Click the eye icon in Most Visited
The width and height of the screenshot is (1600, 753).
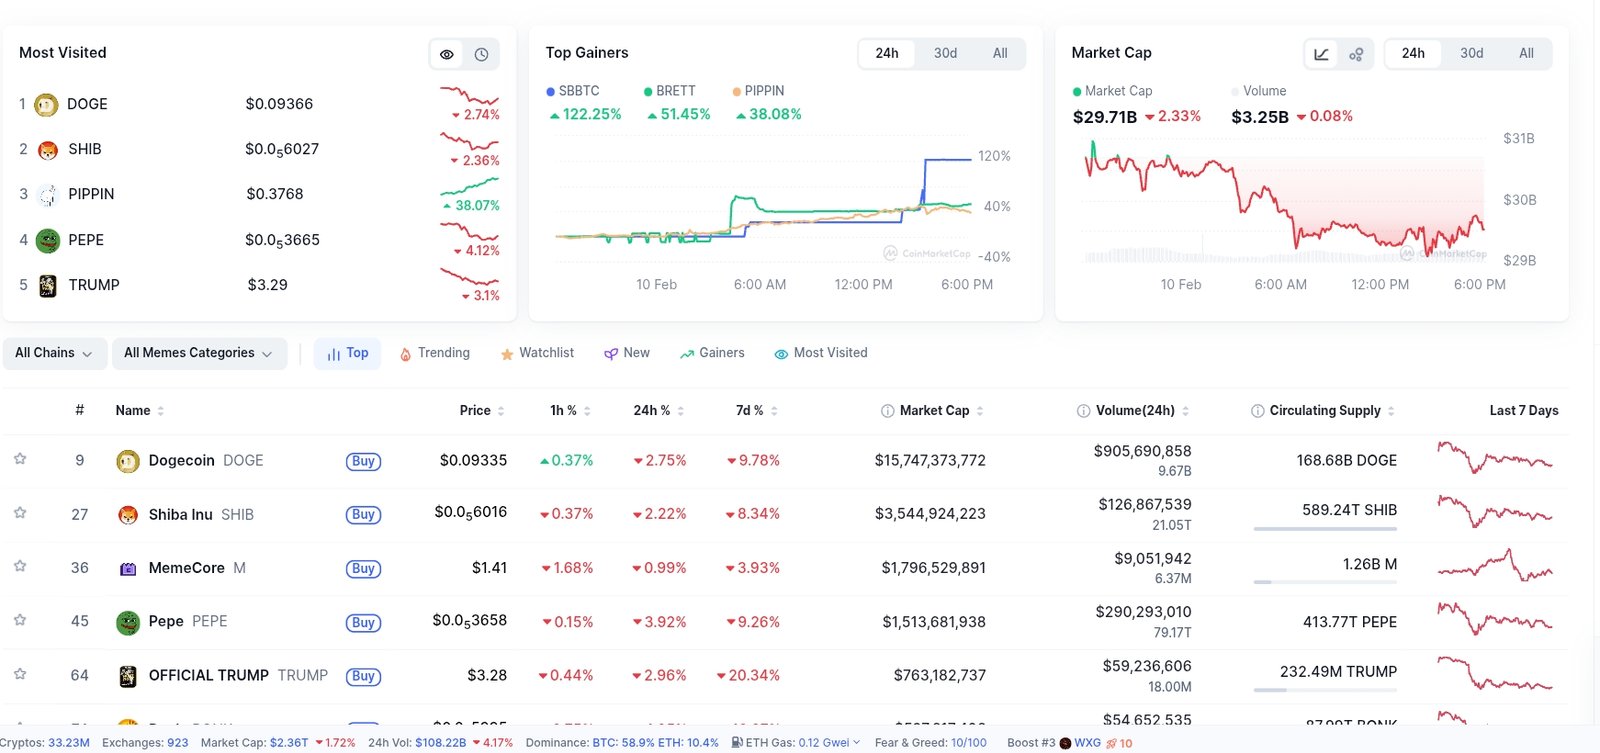pyautogui.click(x=447, y=54)
